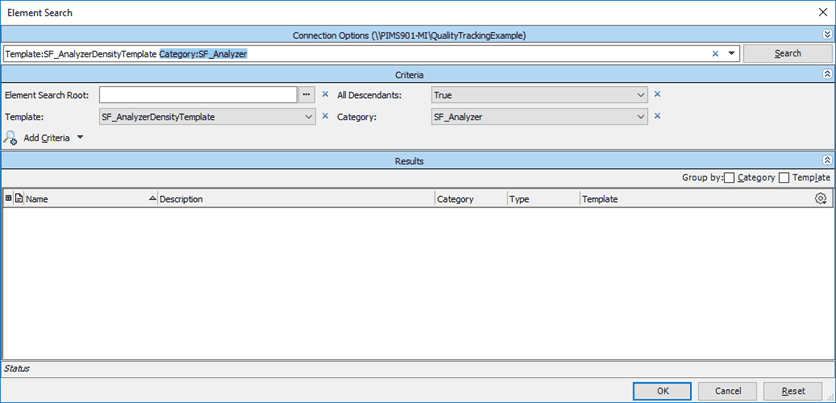Image resolution: width=836 pixels, height=403 pixels.
Task: Close the Element Search dialog
Action: pyautogui.click(x=823, y=12)
